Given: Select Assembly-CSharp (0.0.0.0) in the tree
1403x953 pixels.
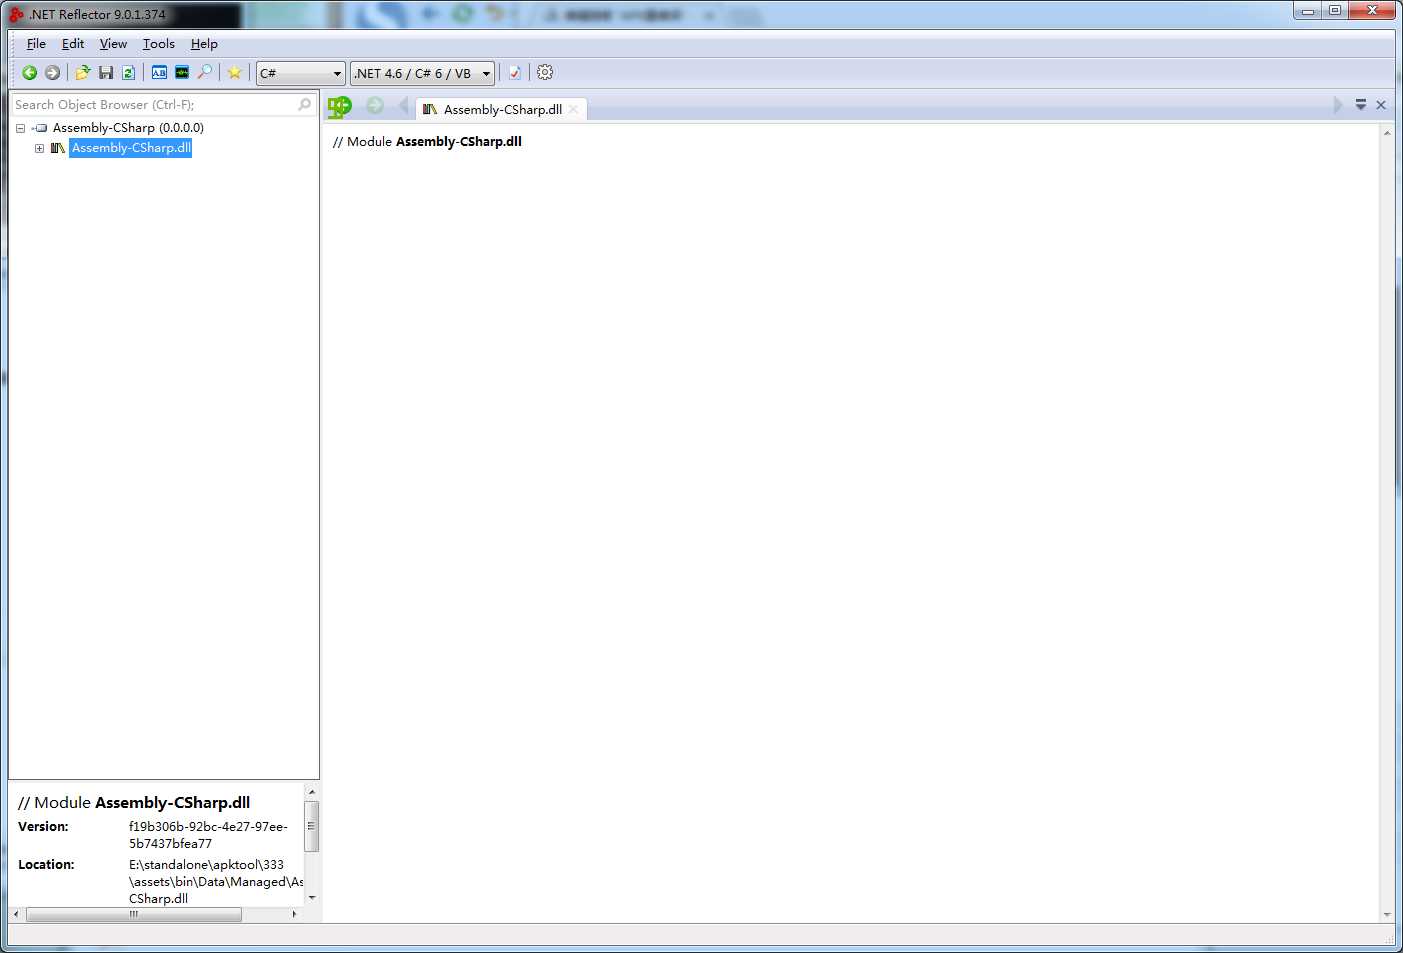Looking at the screenshot, I should (128, 128).
